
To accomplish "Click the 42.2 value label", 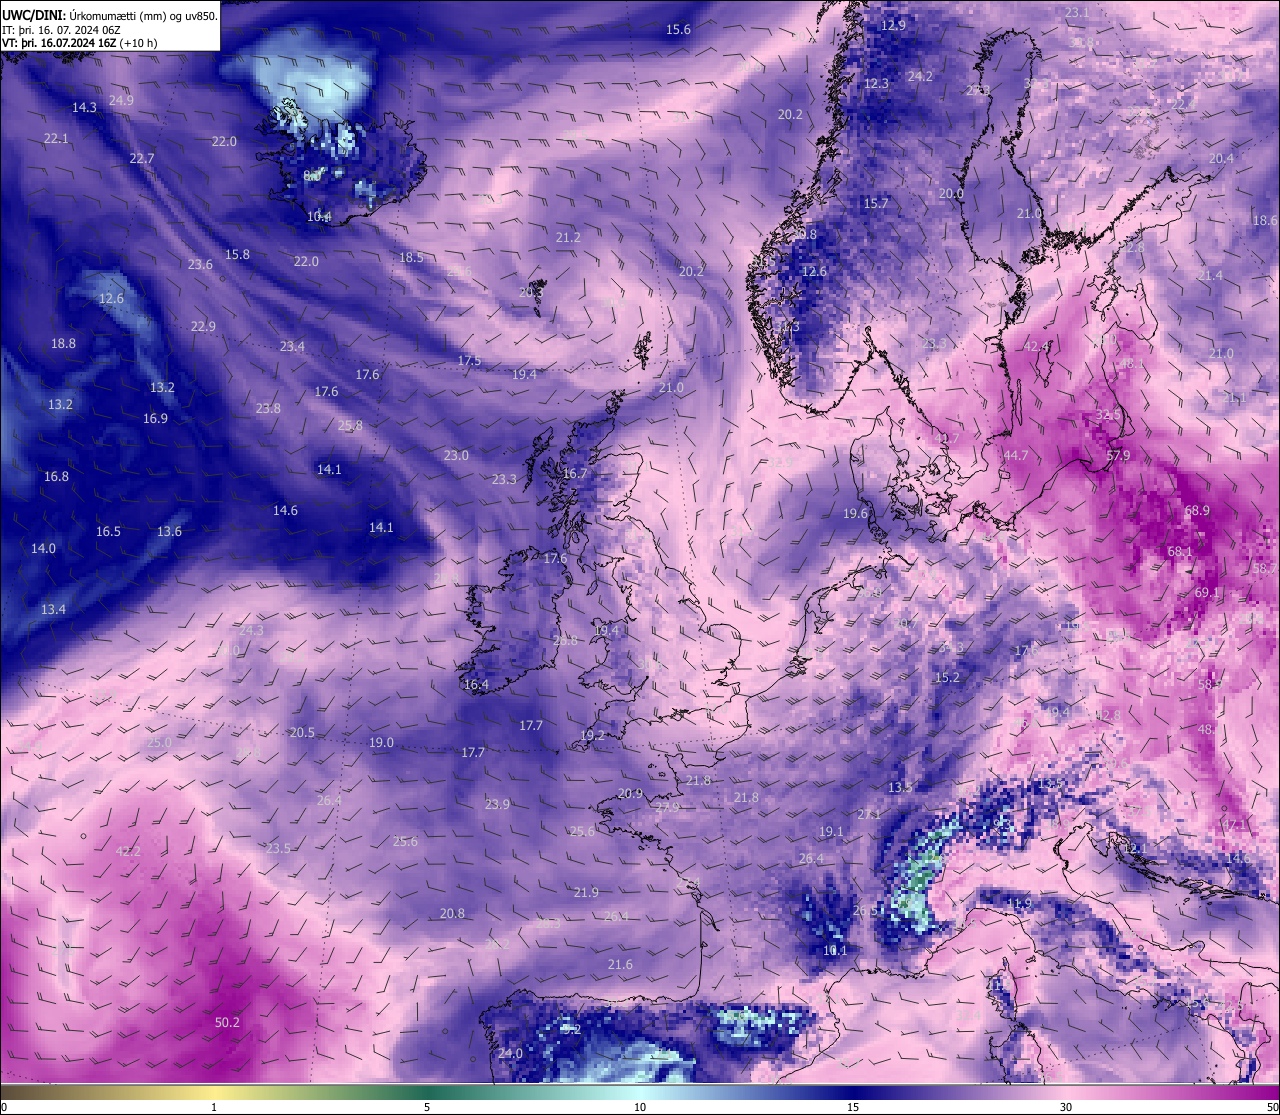I will (128, 852).
